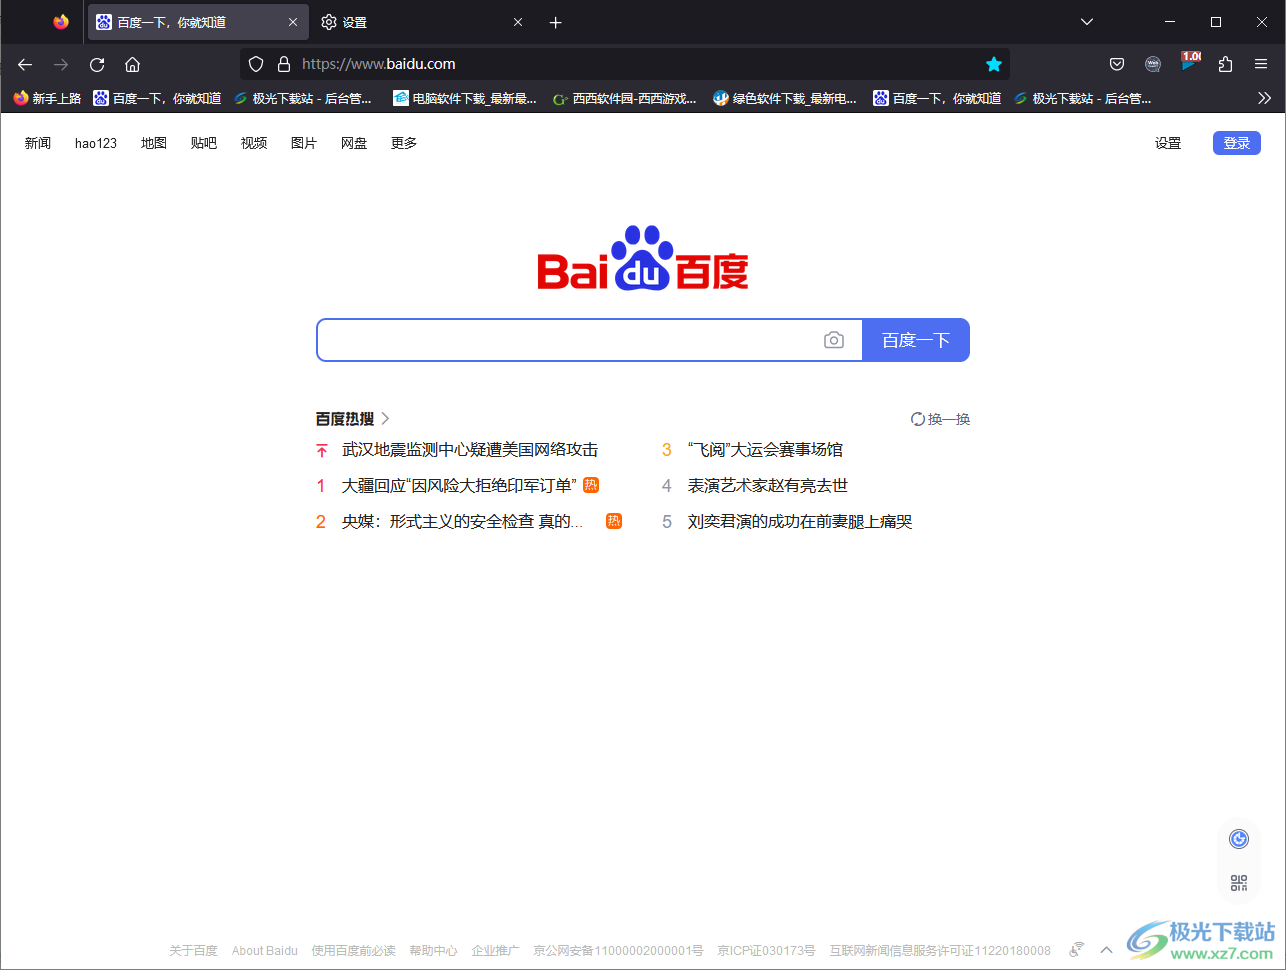Screen dimensions: 1286x970
Task: Click the tracking protection shield icon
Action: coord(256,64)
